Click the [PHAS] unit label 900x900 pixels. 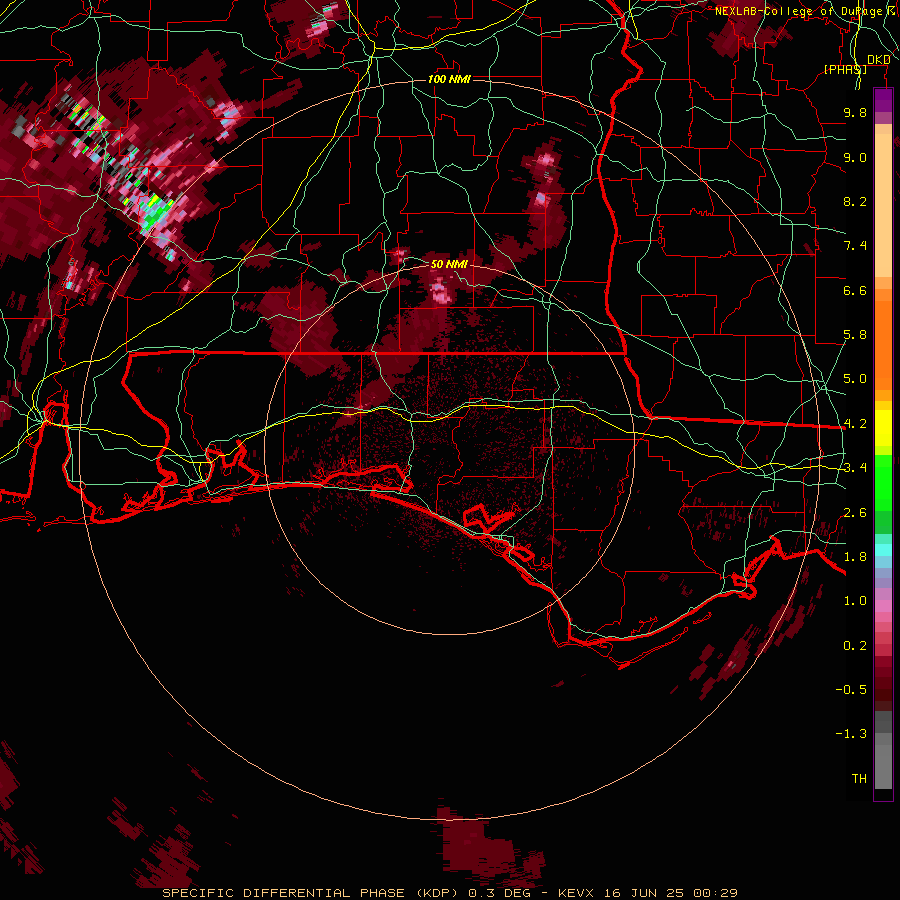(x=845, y=69)
